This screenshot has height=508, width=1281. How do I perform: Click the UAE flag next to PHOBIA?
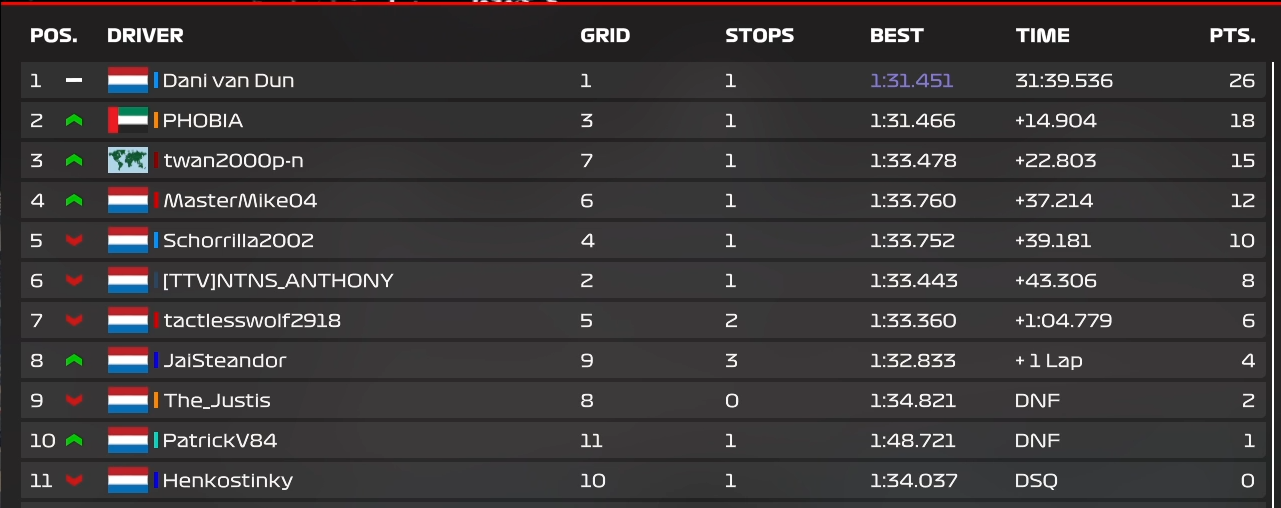coord(128,120)
